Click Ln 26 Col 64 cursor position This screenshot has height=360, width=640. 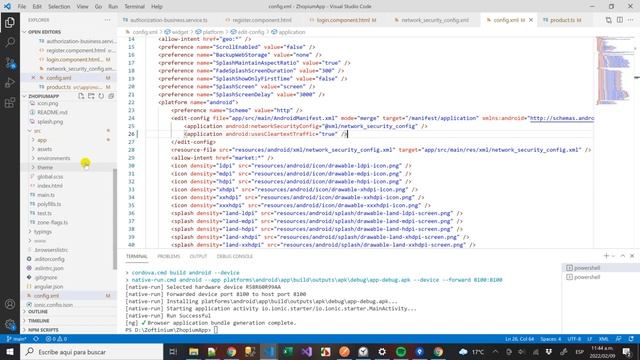coord(519,339)
